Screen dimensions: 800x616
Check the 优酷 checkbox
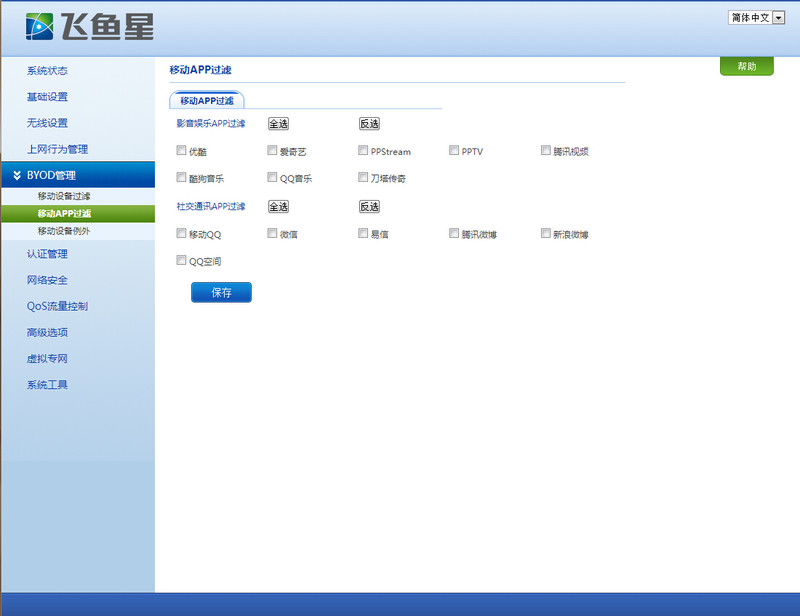tap(181, 150)
